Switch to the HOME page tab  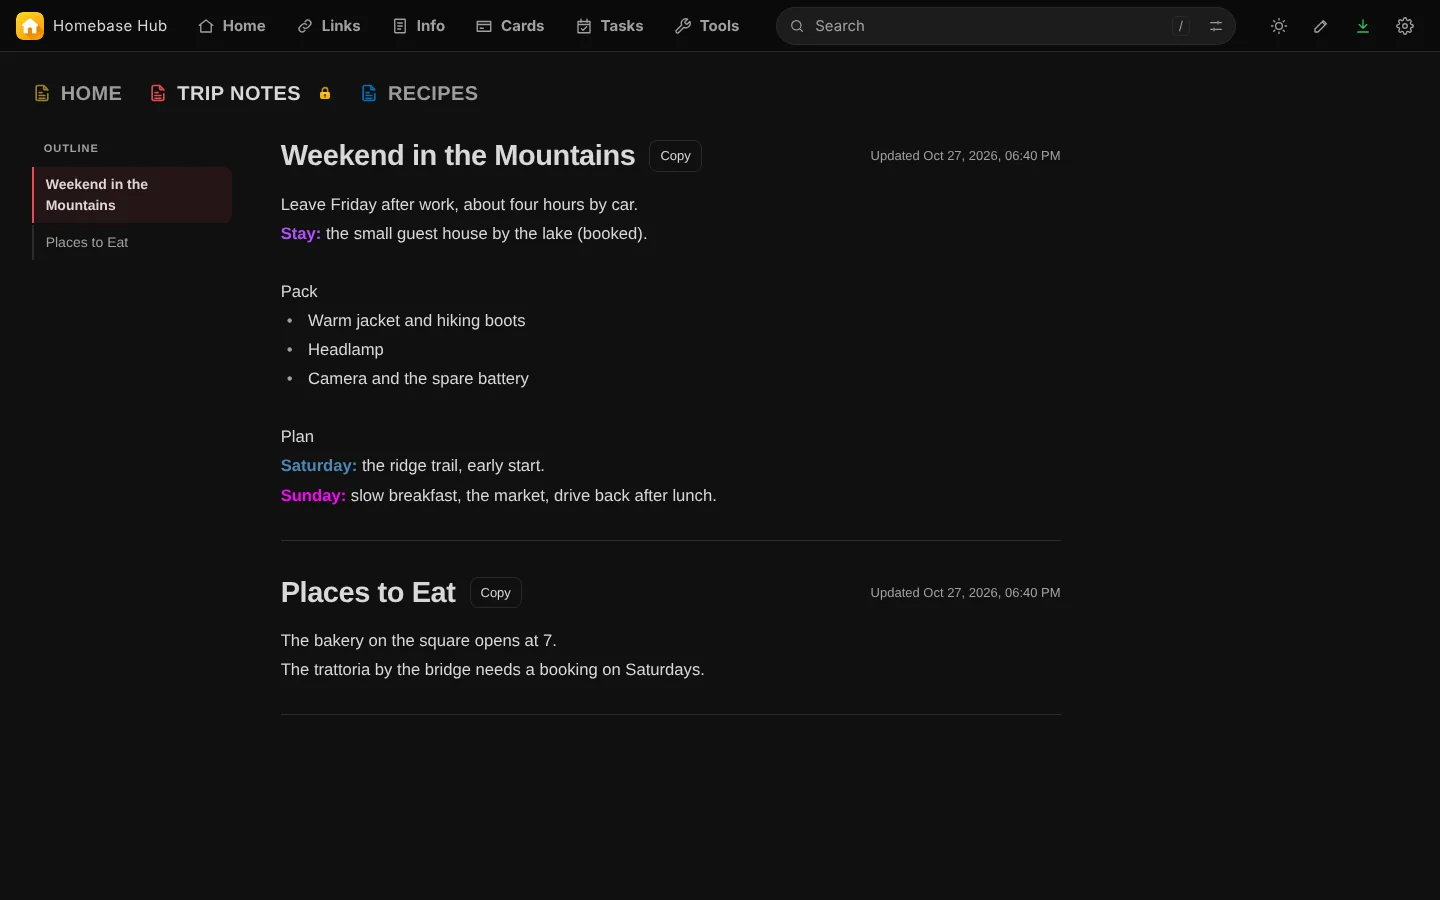(x=78, y=93)
